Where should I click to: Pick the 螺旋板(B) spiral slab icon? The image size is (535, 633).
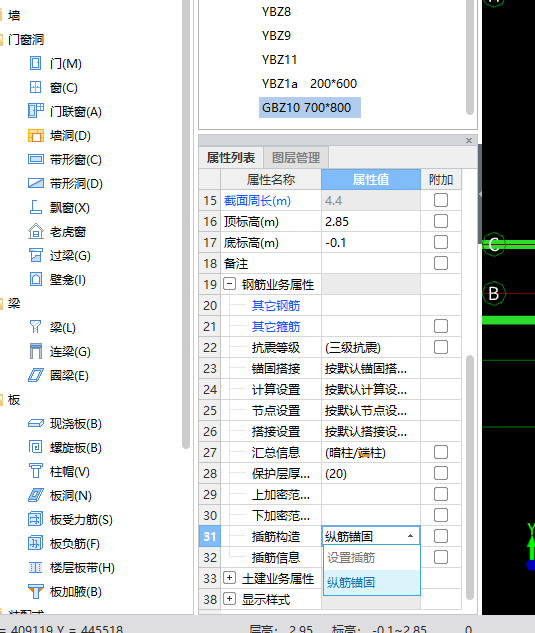[x=36, y=447]
